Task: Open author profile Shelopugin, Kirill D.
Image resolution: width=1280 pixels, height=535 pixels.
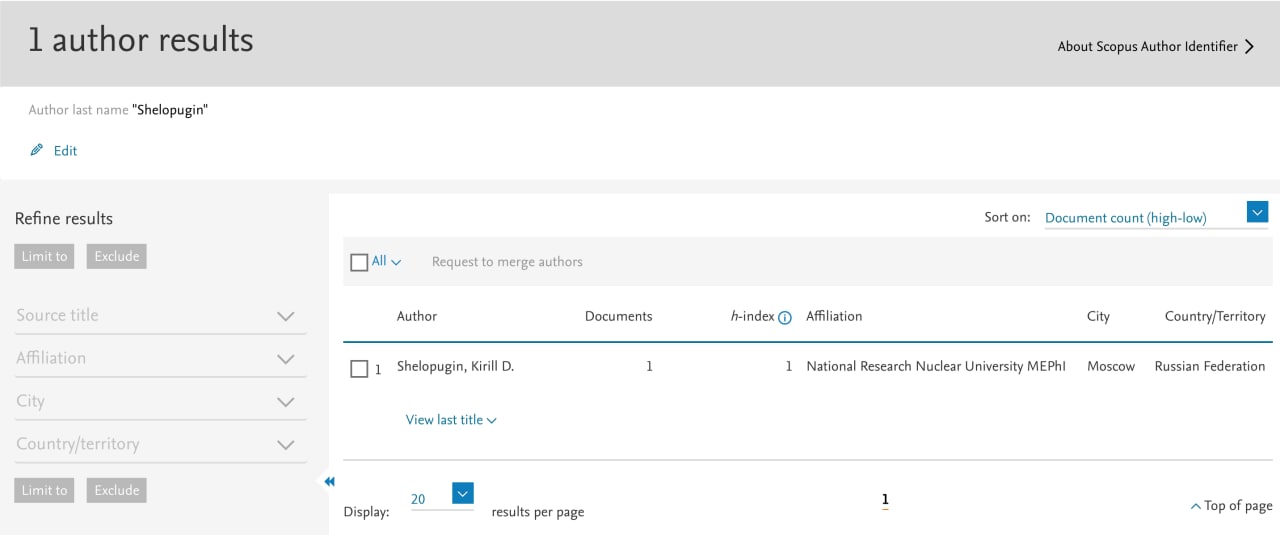Action: pos(455,367)
